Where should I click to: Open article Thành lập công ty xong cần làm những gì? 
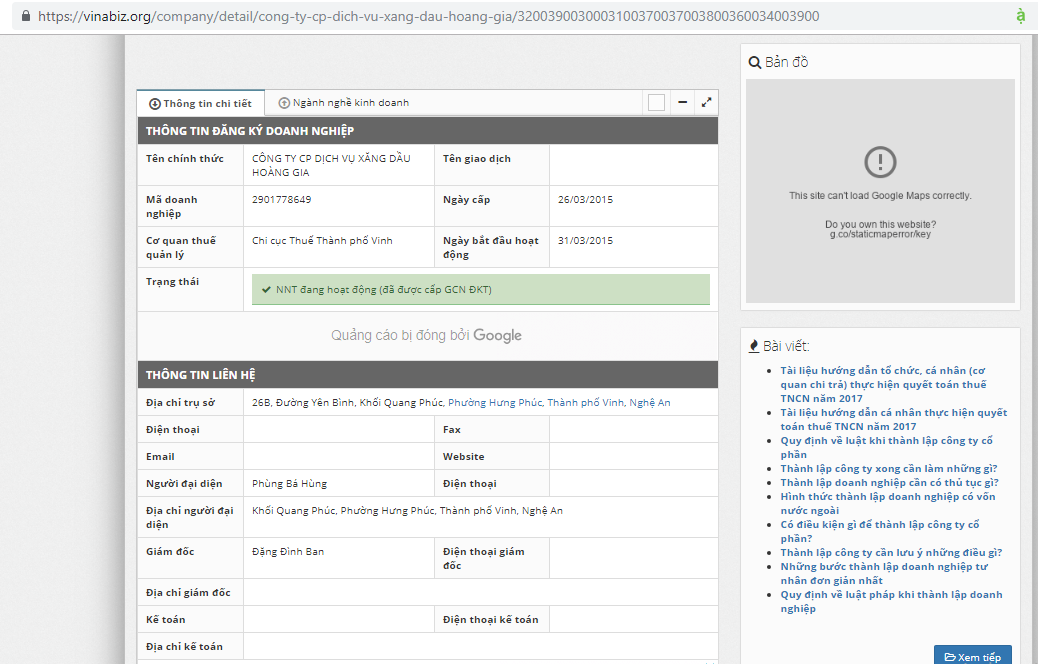(x=888, y=469)
